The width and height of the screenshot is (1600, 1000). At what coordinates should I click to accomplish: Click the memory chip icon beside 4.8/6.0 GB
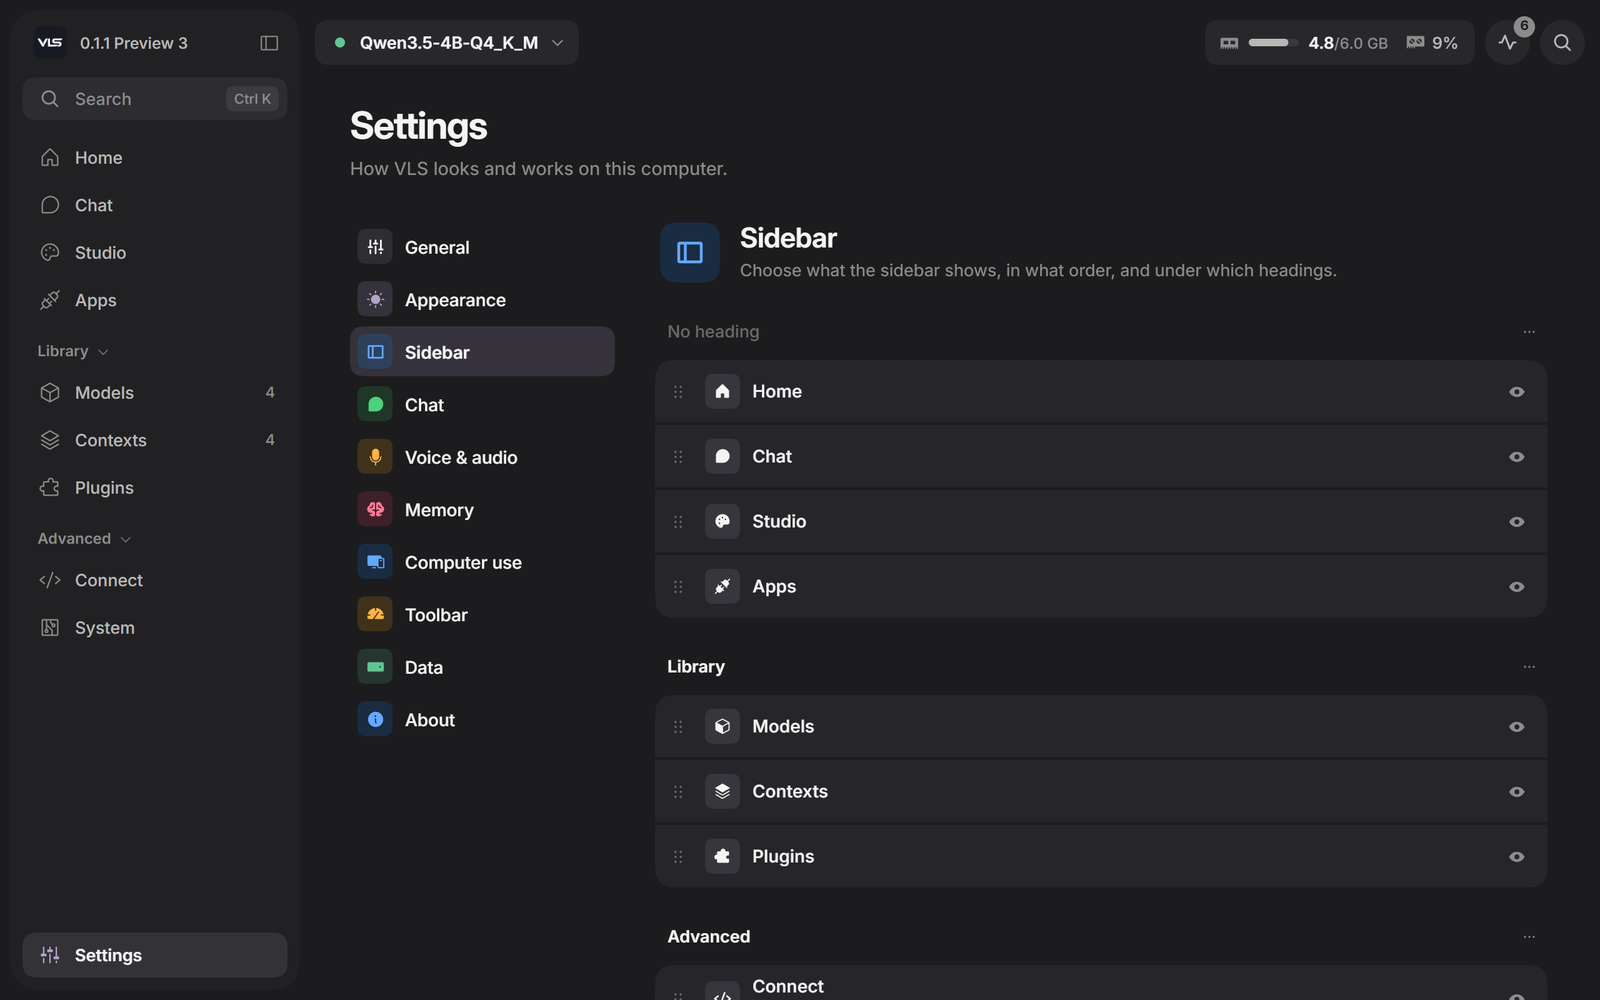(1229, 43)
